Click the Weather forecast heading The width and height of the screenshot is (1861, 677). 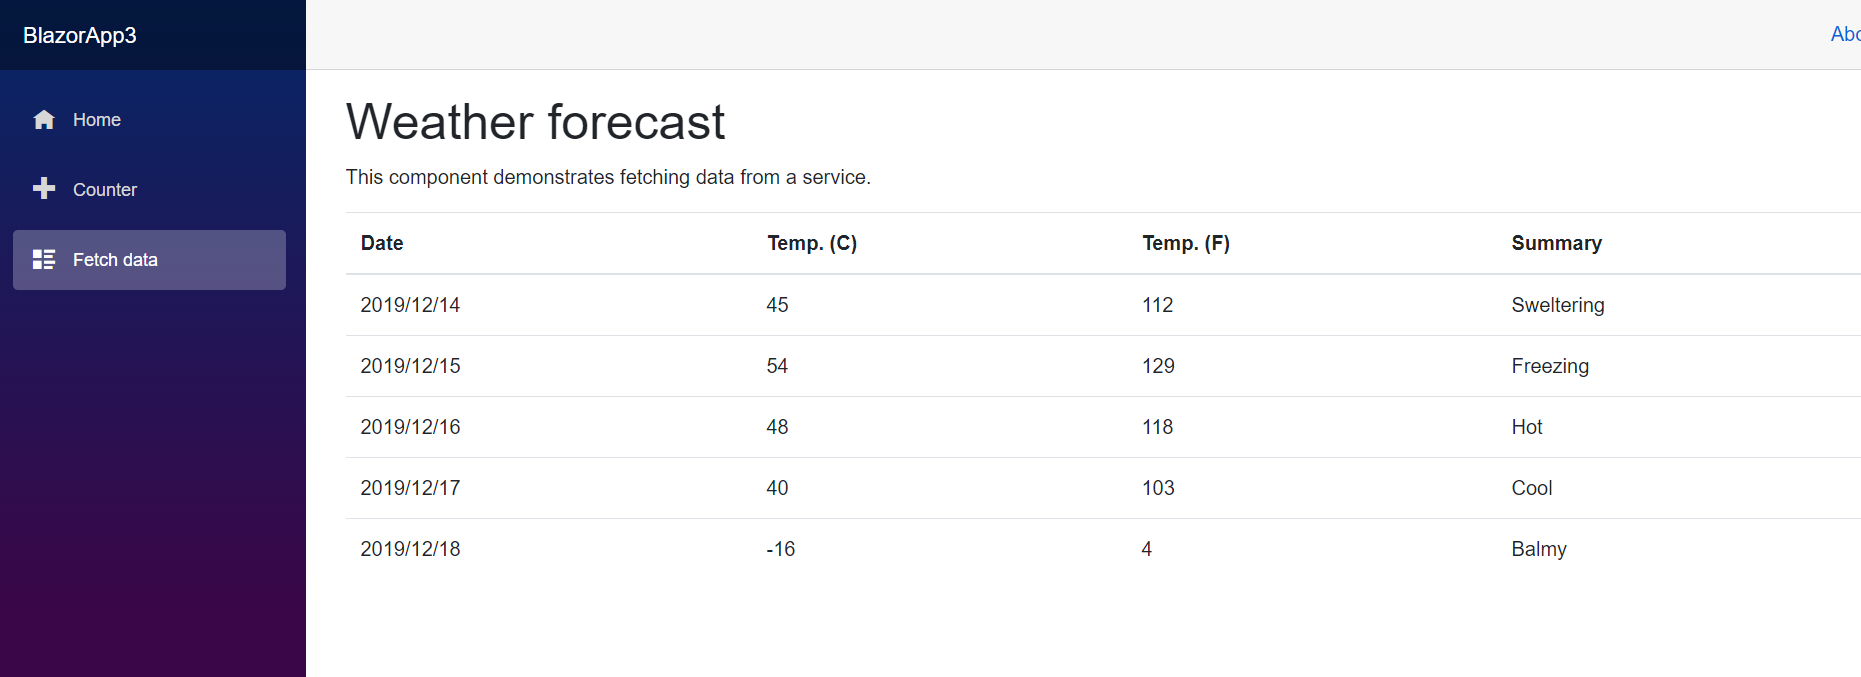click(x=535, y=122)
